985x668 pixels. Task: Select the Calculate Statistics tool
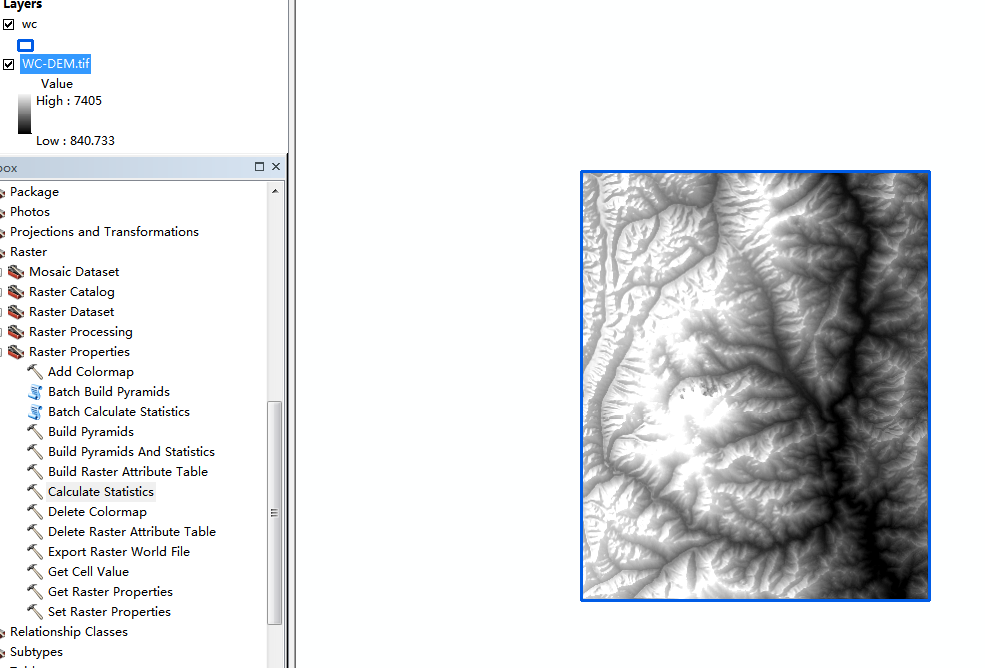point(101,491)
